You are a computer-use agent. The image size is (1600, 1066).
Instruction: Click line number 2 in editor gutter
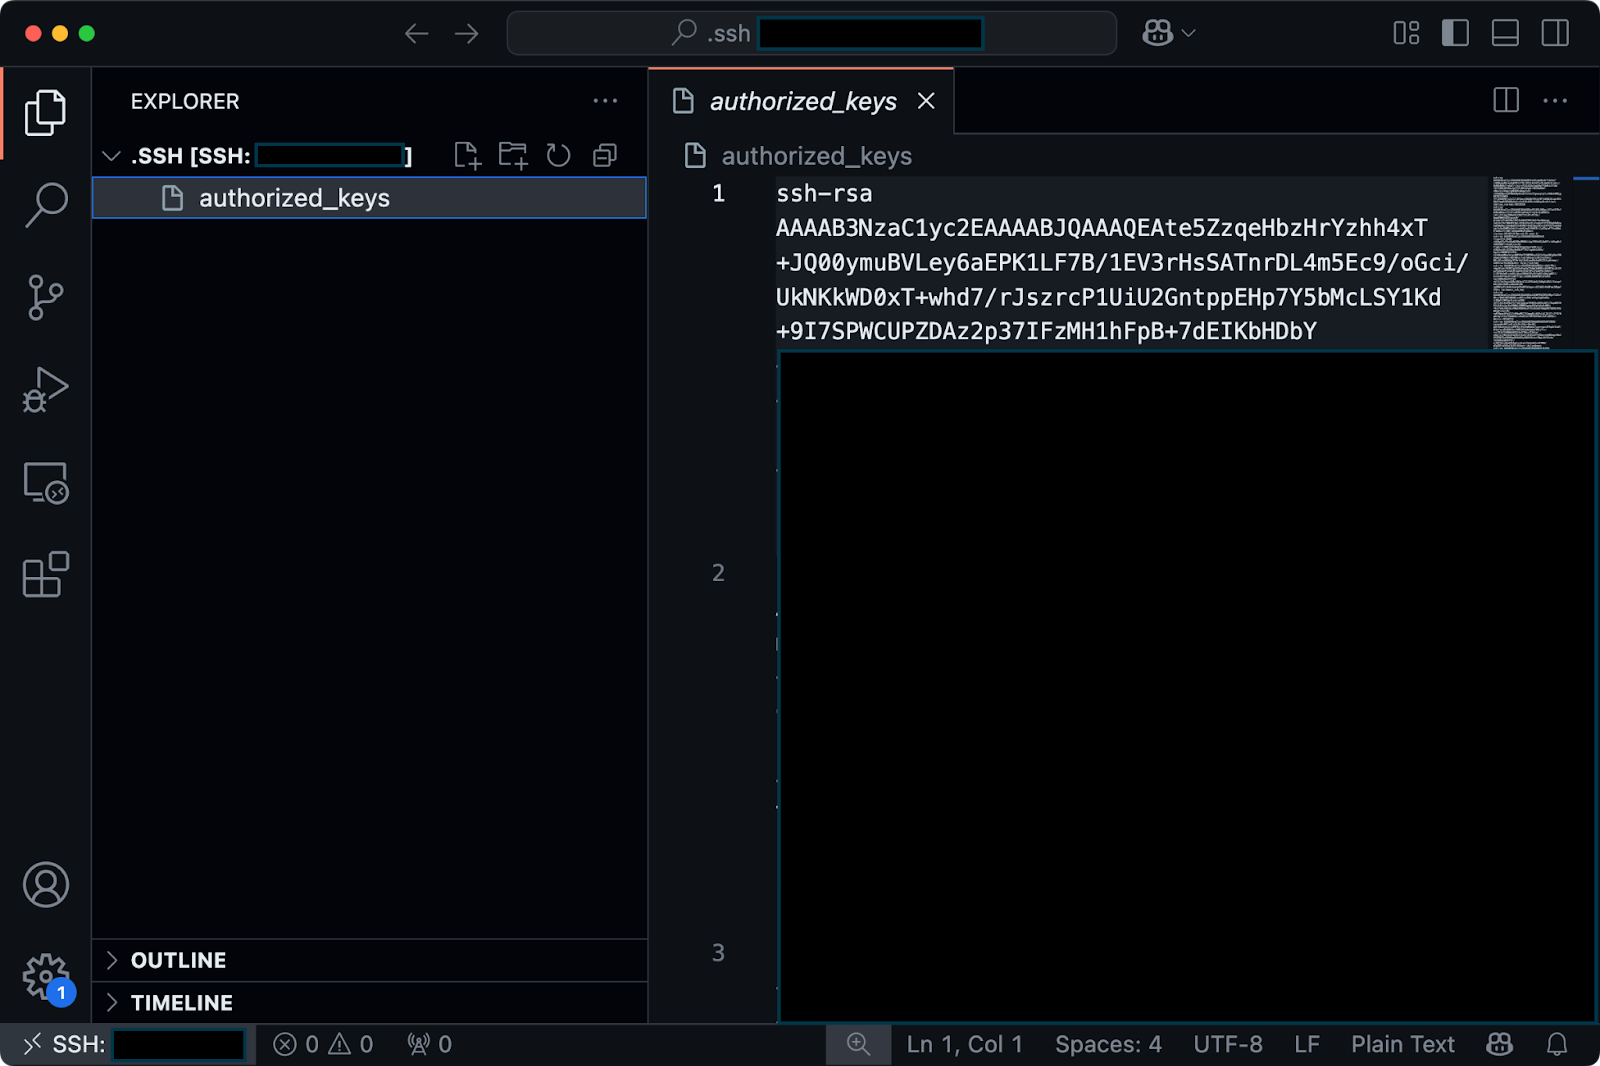point(718,573)
